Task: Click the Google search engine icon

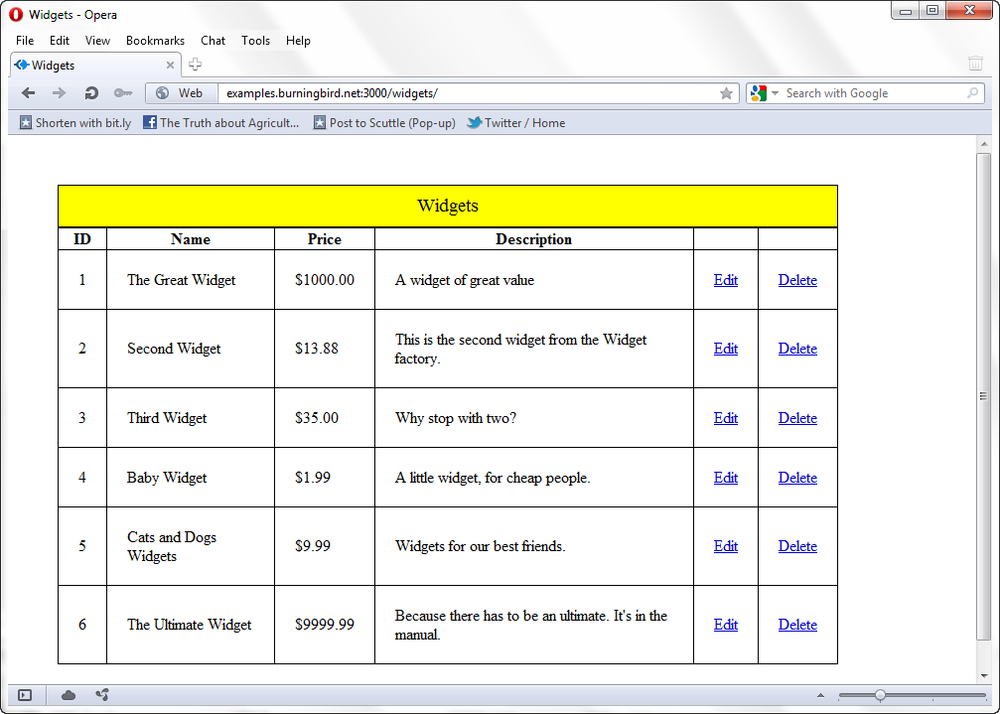Action: pos(756,93)
